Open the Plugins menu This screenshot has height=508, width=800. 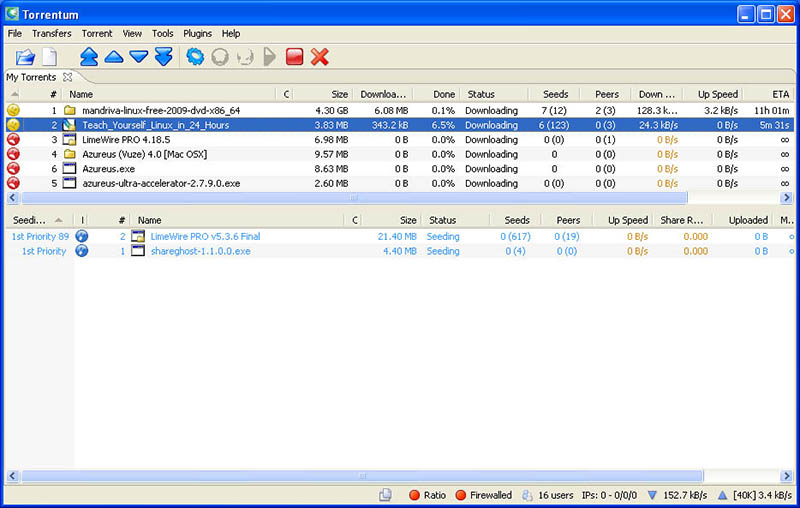pyautogui.click(x=197, y=33)
